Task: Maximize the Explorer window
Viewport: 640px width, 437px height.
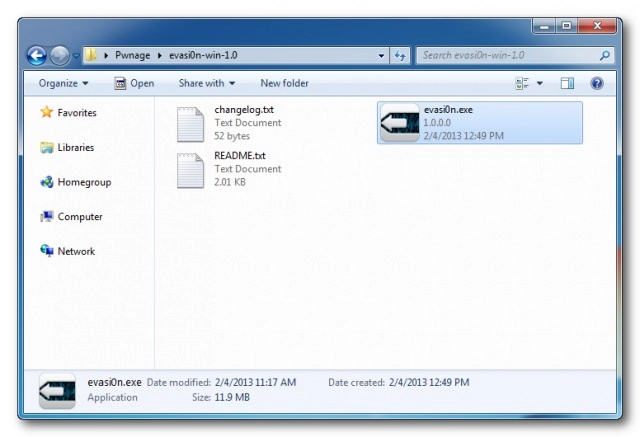Action: tap(567, 26)
